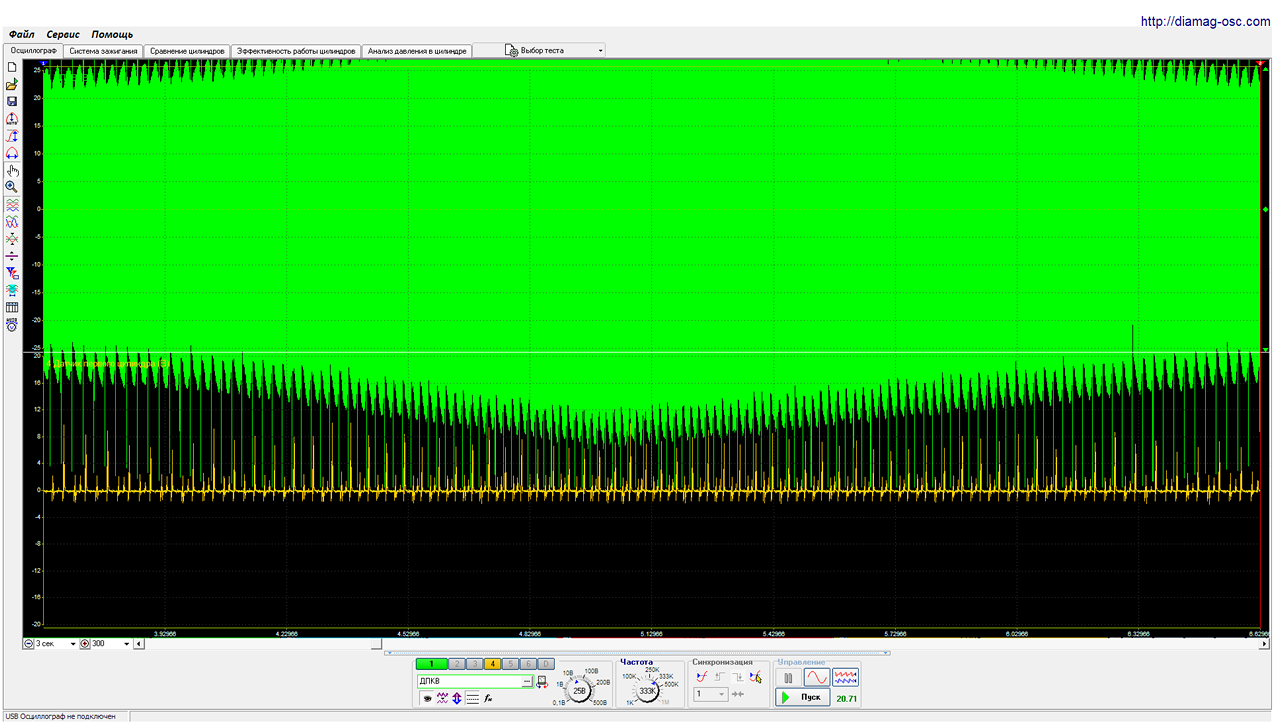Select rising edge trigger icon
1280x725 pixels.
tap(720, 677)
